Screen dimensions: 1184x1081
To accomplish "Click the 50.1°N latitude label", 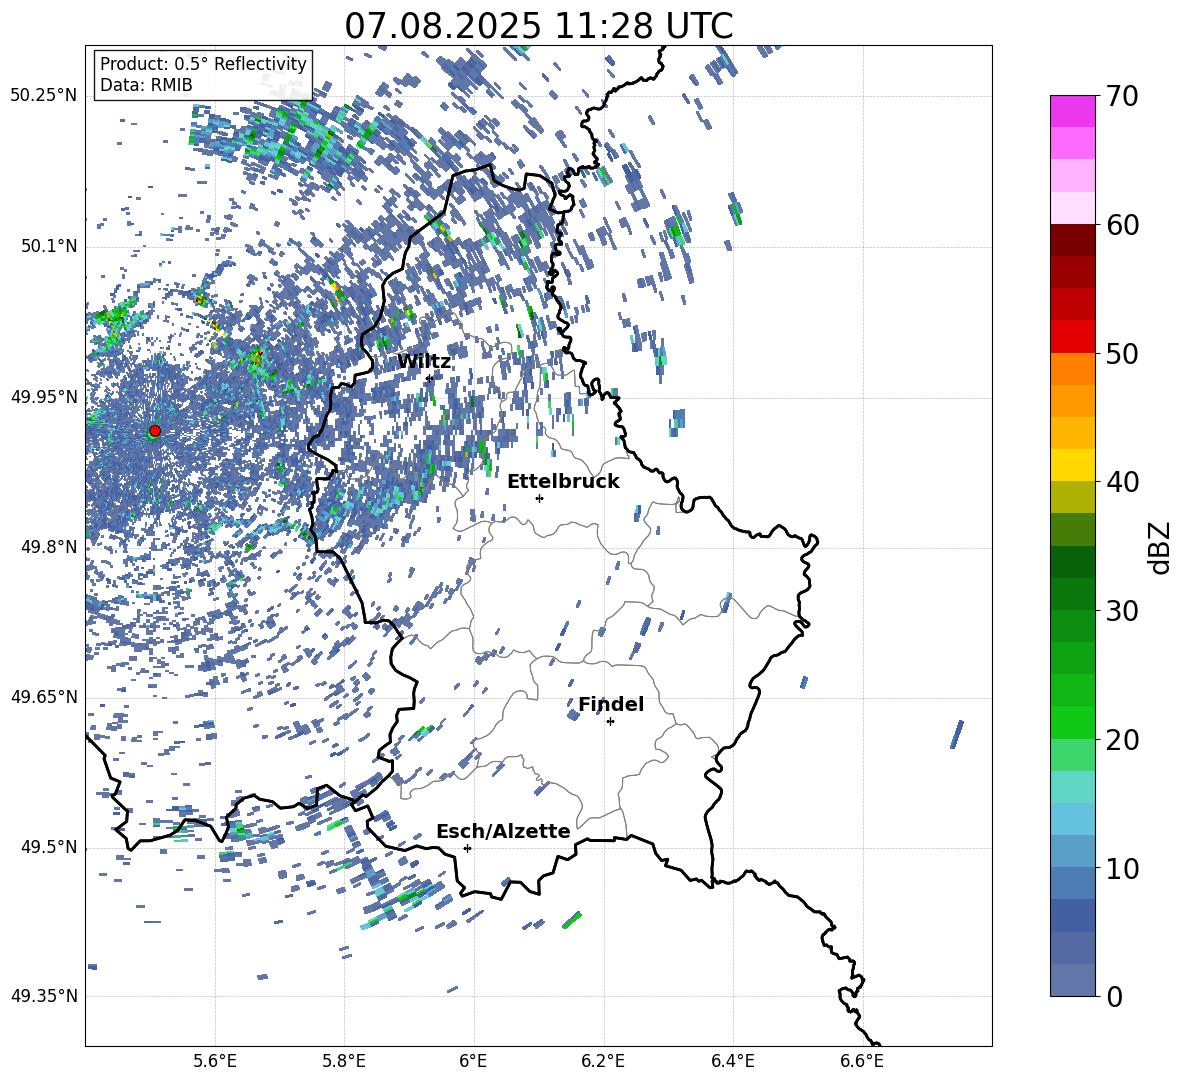I will [48, 246].
